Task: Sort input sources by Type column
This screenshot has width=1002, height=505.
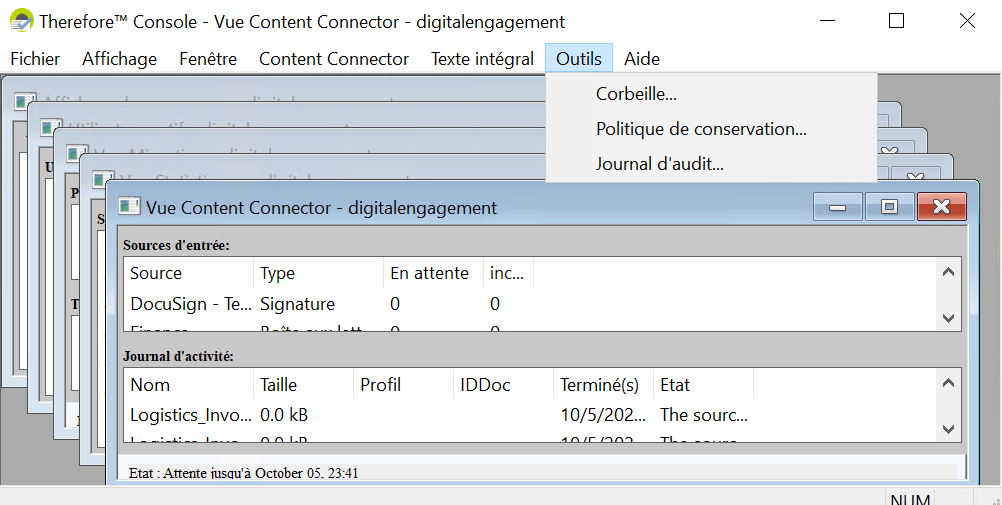Action: point(319,274)
